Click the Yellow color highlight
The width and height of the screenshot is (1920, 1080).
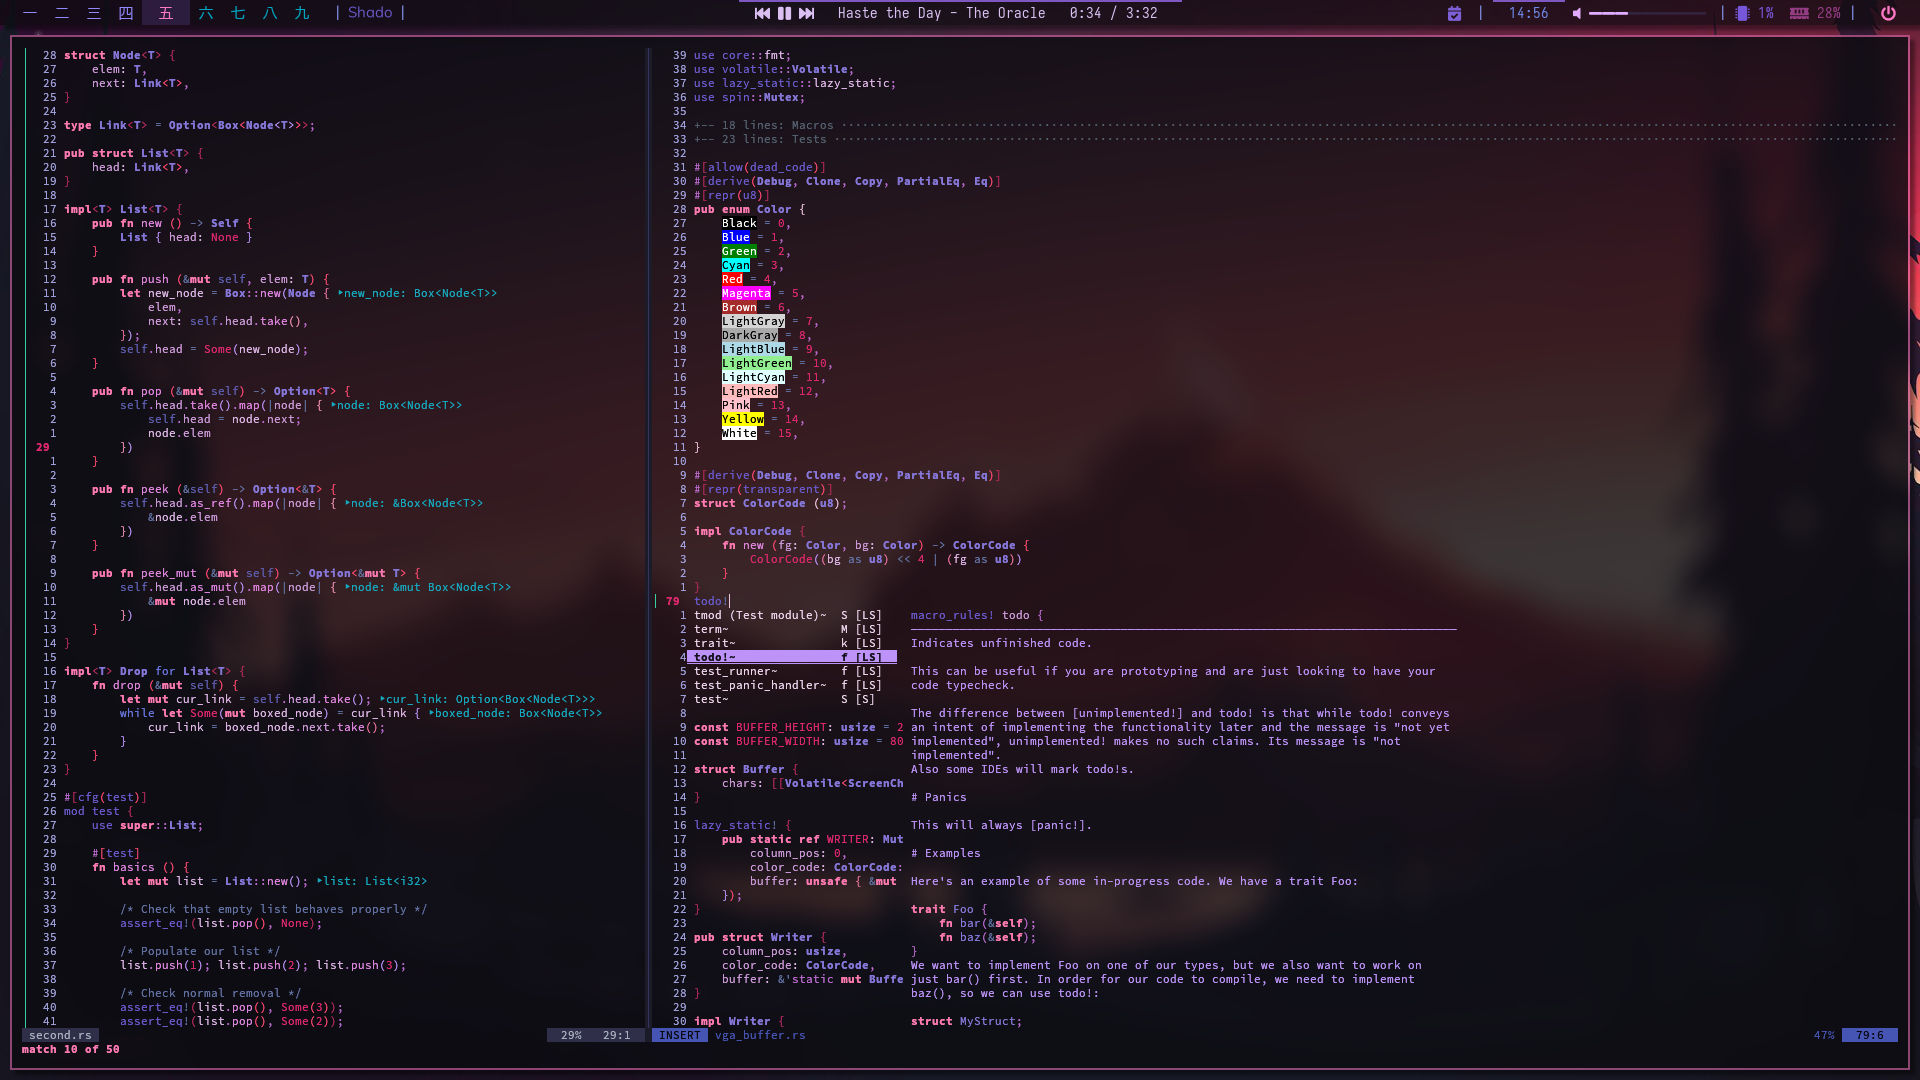pos(742,419)
